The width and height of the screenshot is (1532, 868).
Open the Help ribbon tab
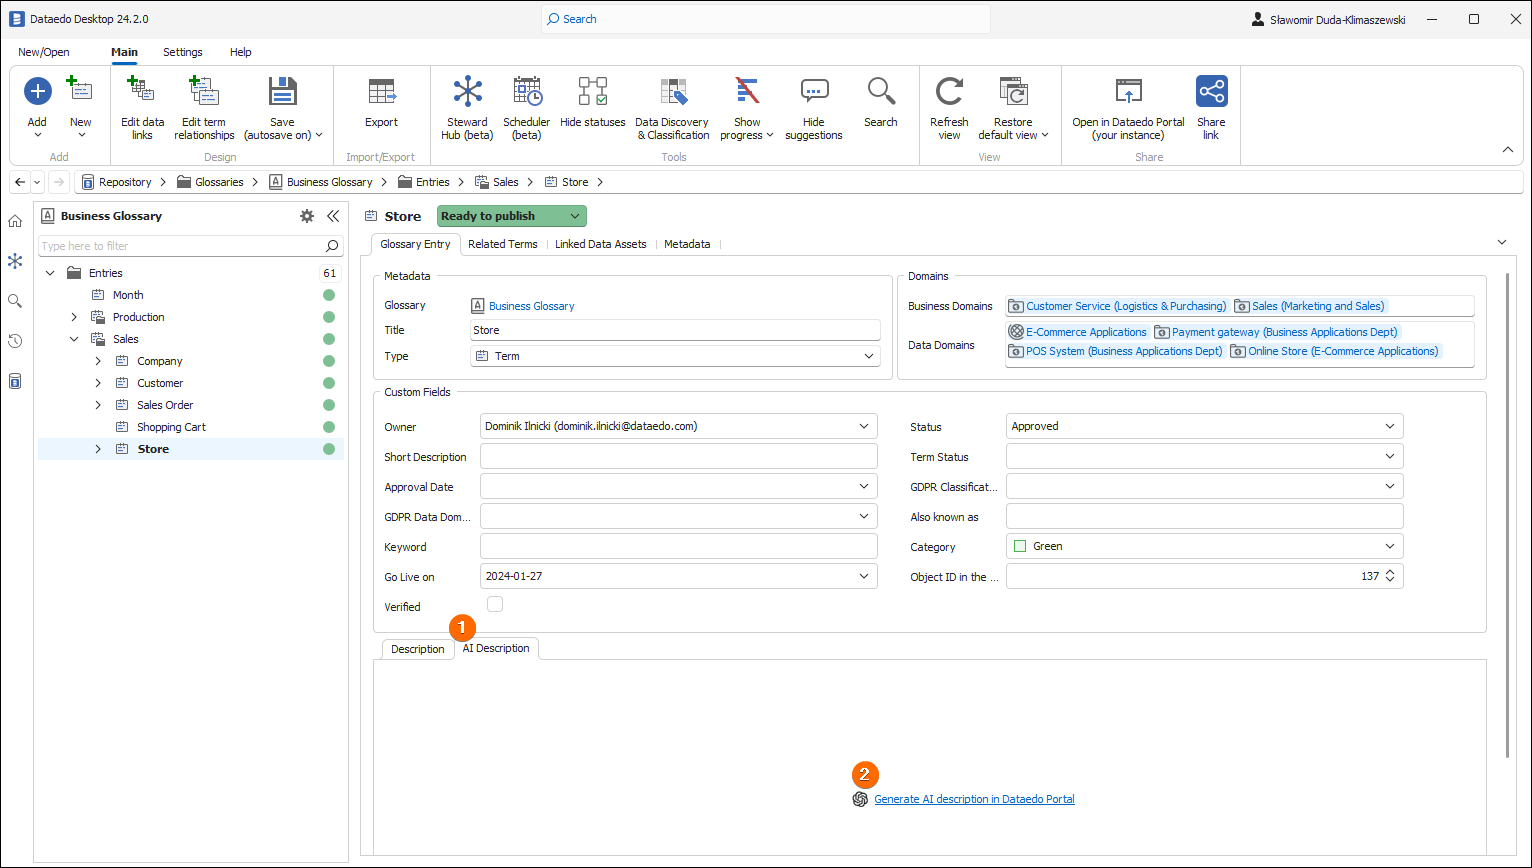pyautogui.click(x=241, y=52)
